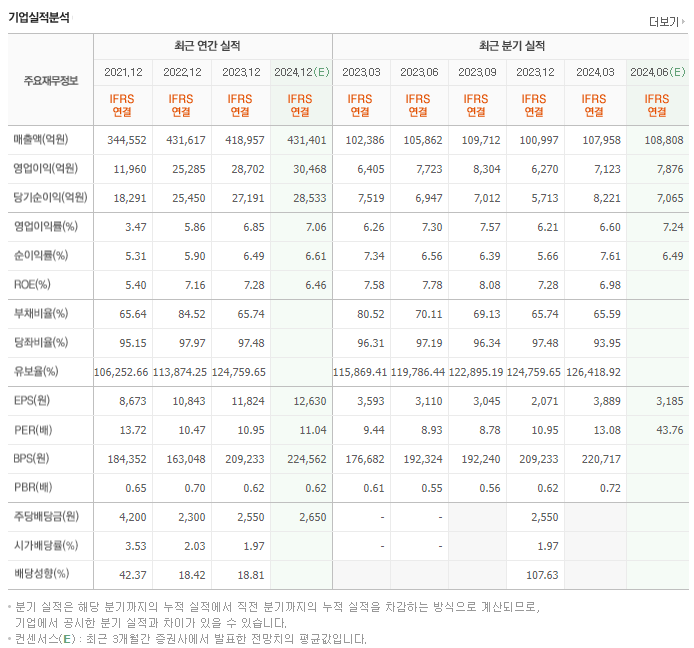Click the EPS value 2,071
The height and width of the screenshot is (648, 694).
[x=545, y=401]
